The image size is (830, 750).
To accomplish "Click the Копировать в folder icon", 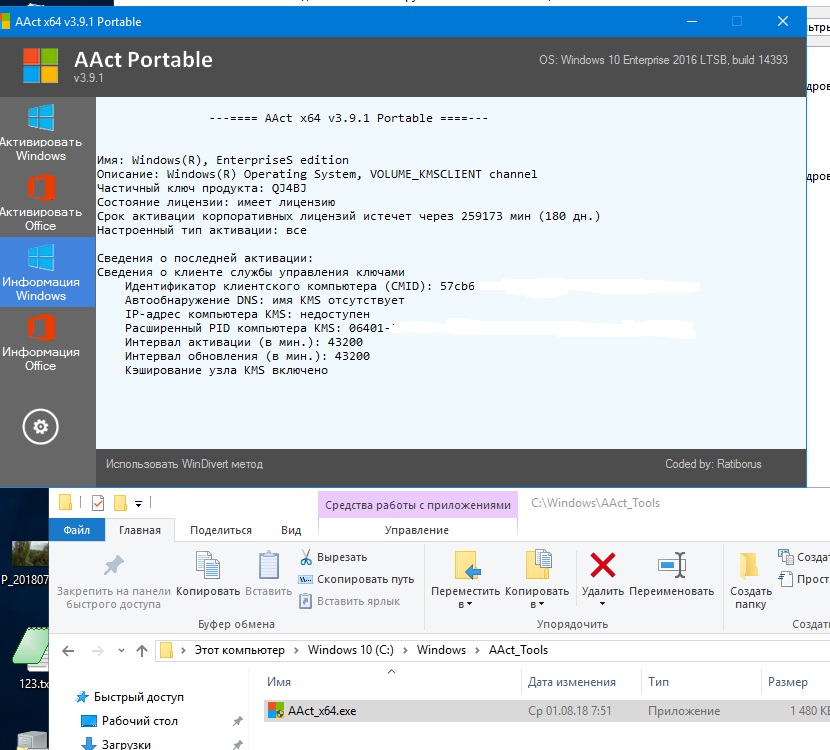I will [x=538, y=565].
